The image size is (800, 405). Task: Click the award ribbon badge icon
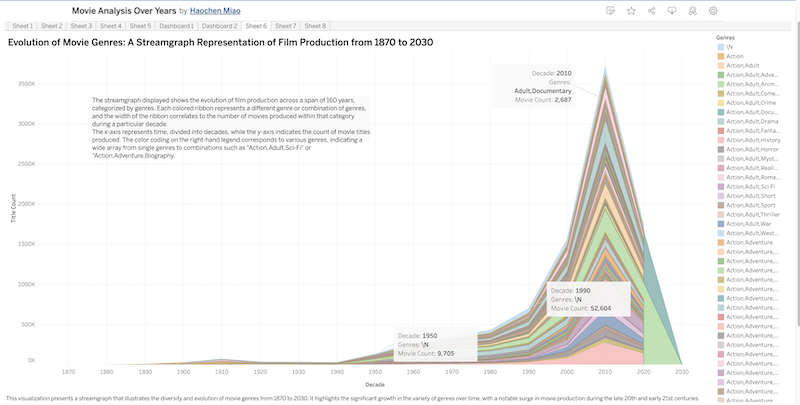pyautogui.click(x=692, y=10)
